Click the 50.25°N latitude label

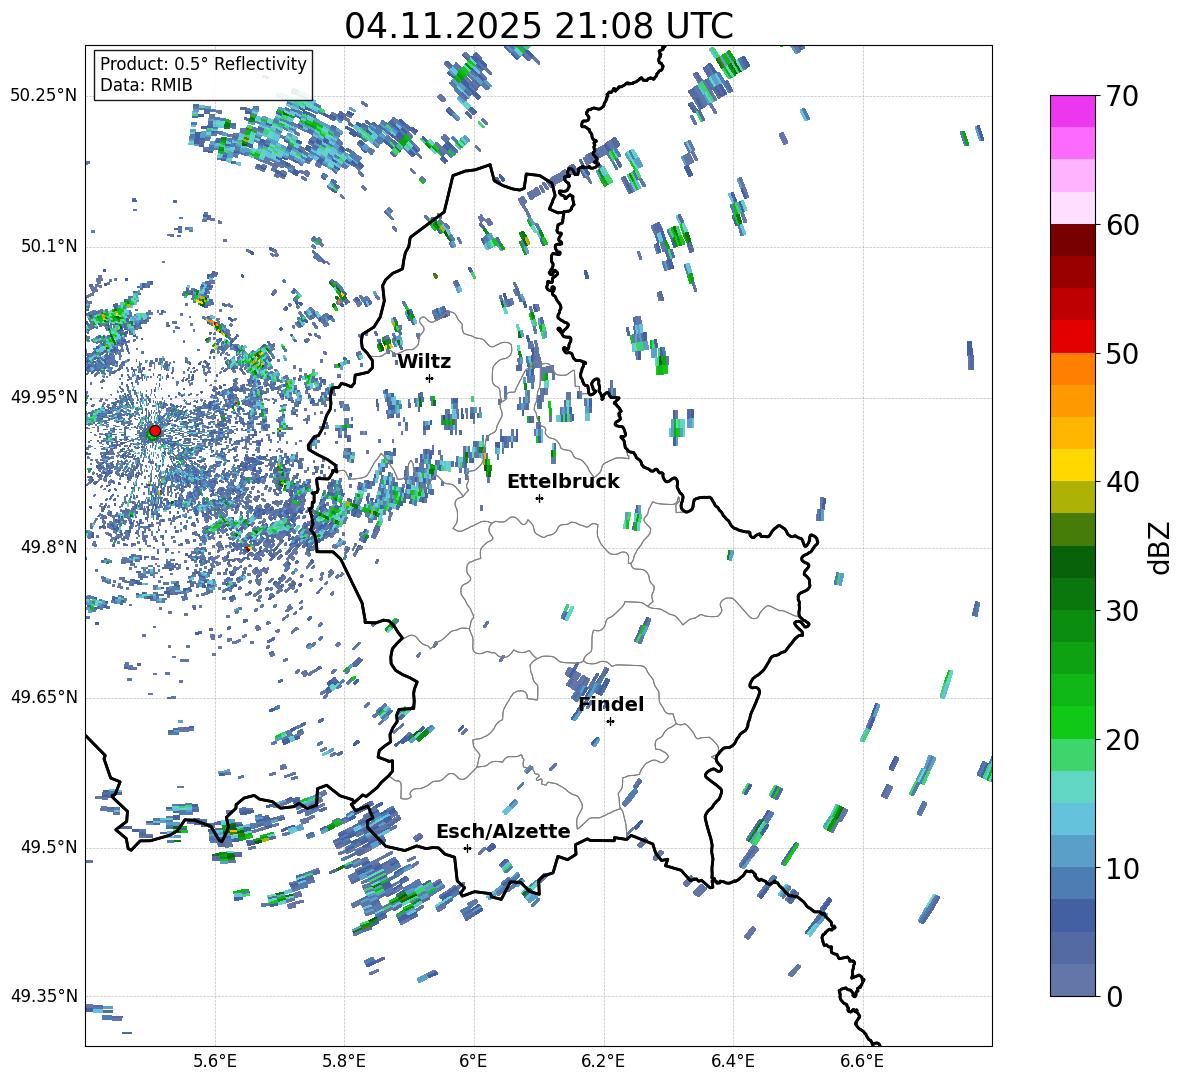[44, 95]
